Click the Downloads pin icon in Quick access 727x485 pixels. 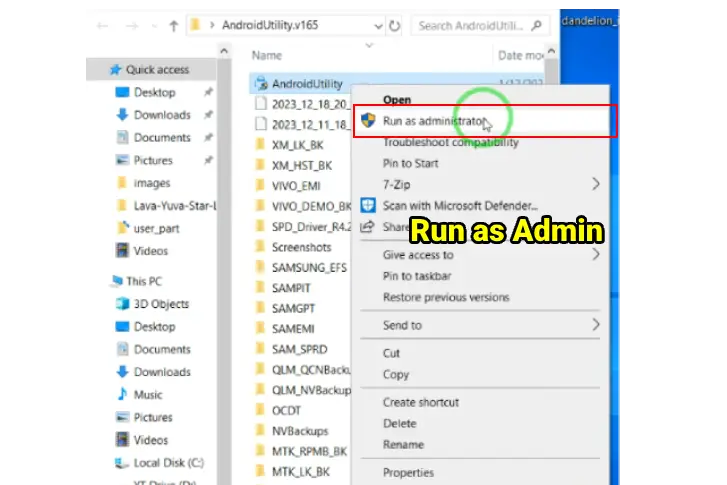[208, 115]
